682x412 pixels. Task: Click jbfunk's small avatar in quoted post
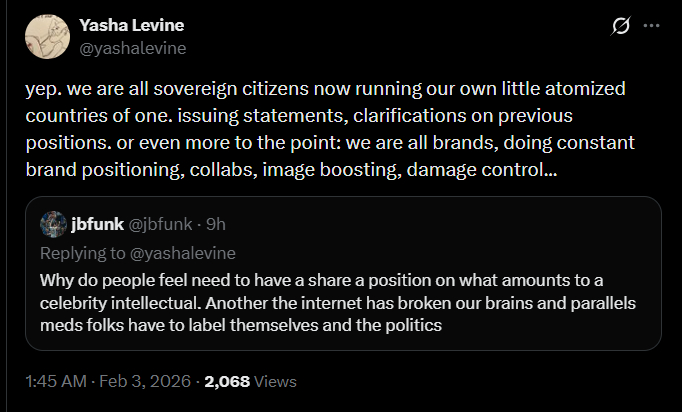coord(52,223)
